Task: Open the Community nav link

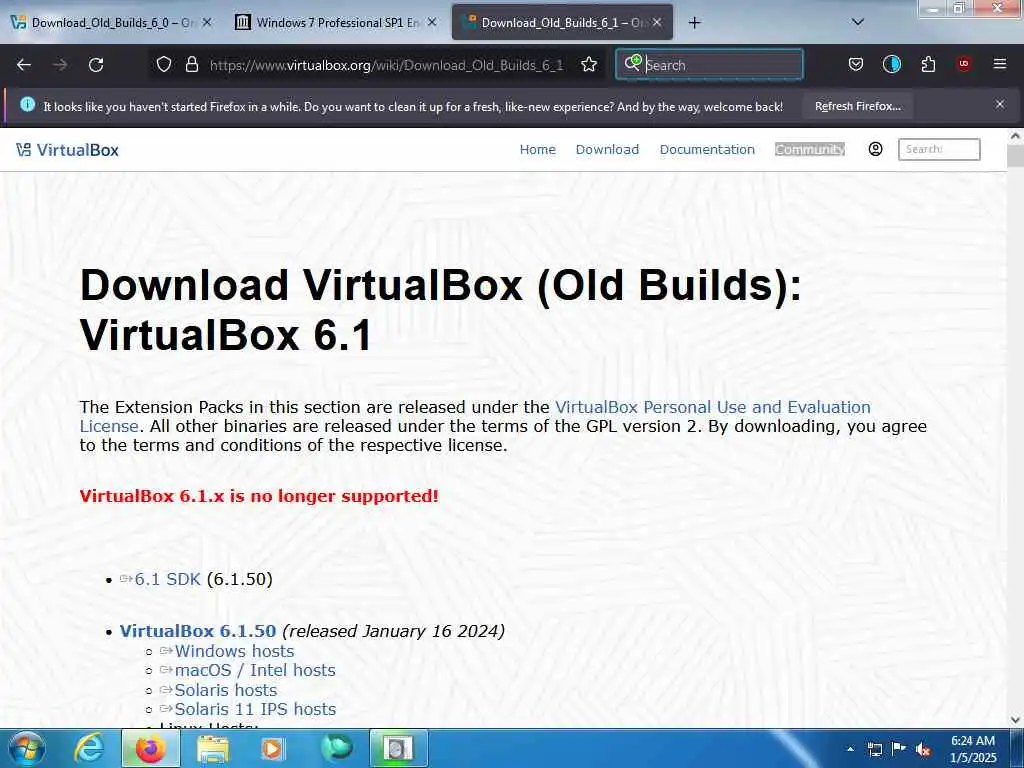Action: pyautogui.click(x=810, y=150)
